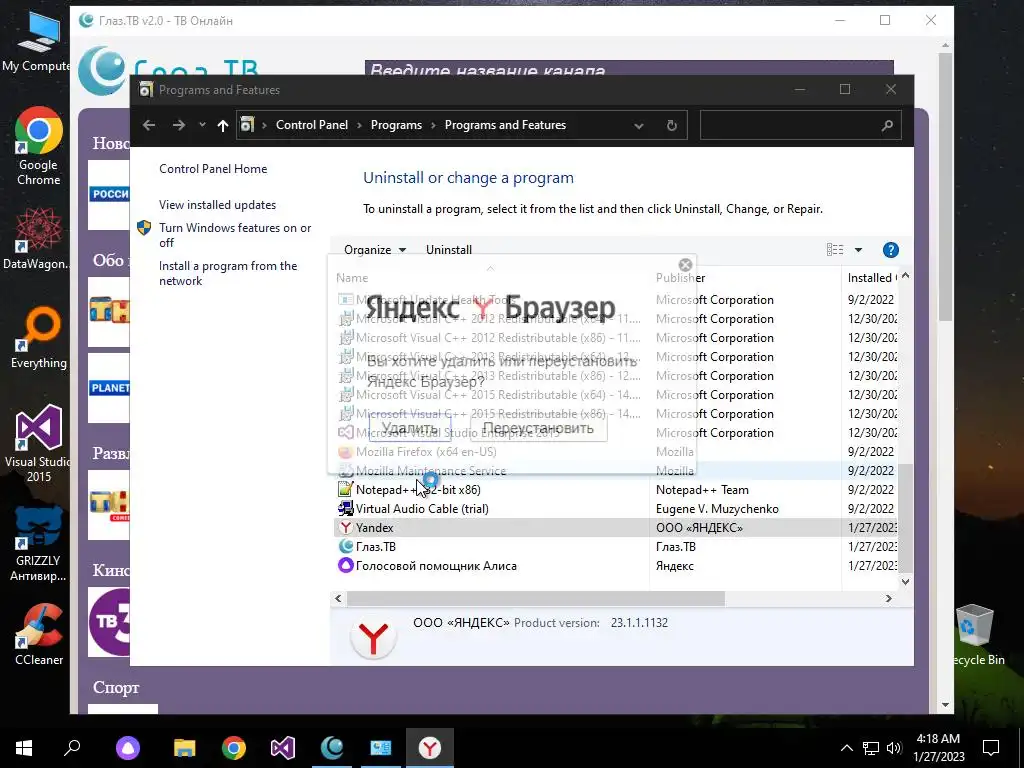This screenshot has height=768, width=1024.
Task: Open Everything desktop shortcut
Action: pyautogui.click(x=39, y=338)
